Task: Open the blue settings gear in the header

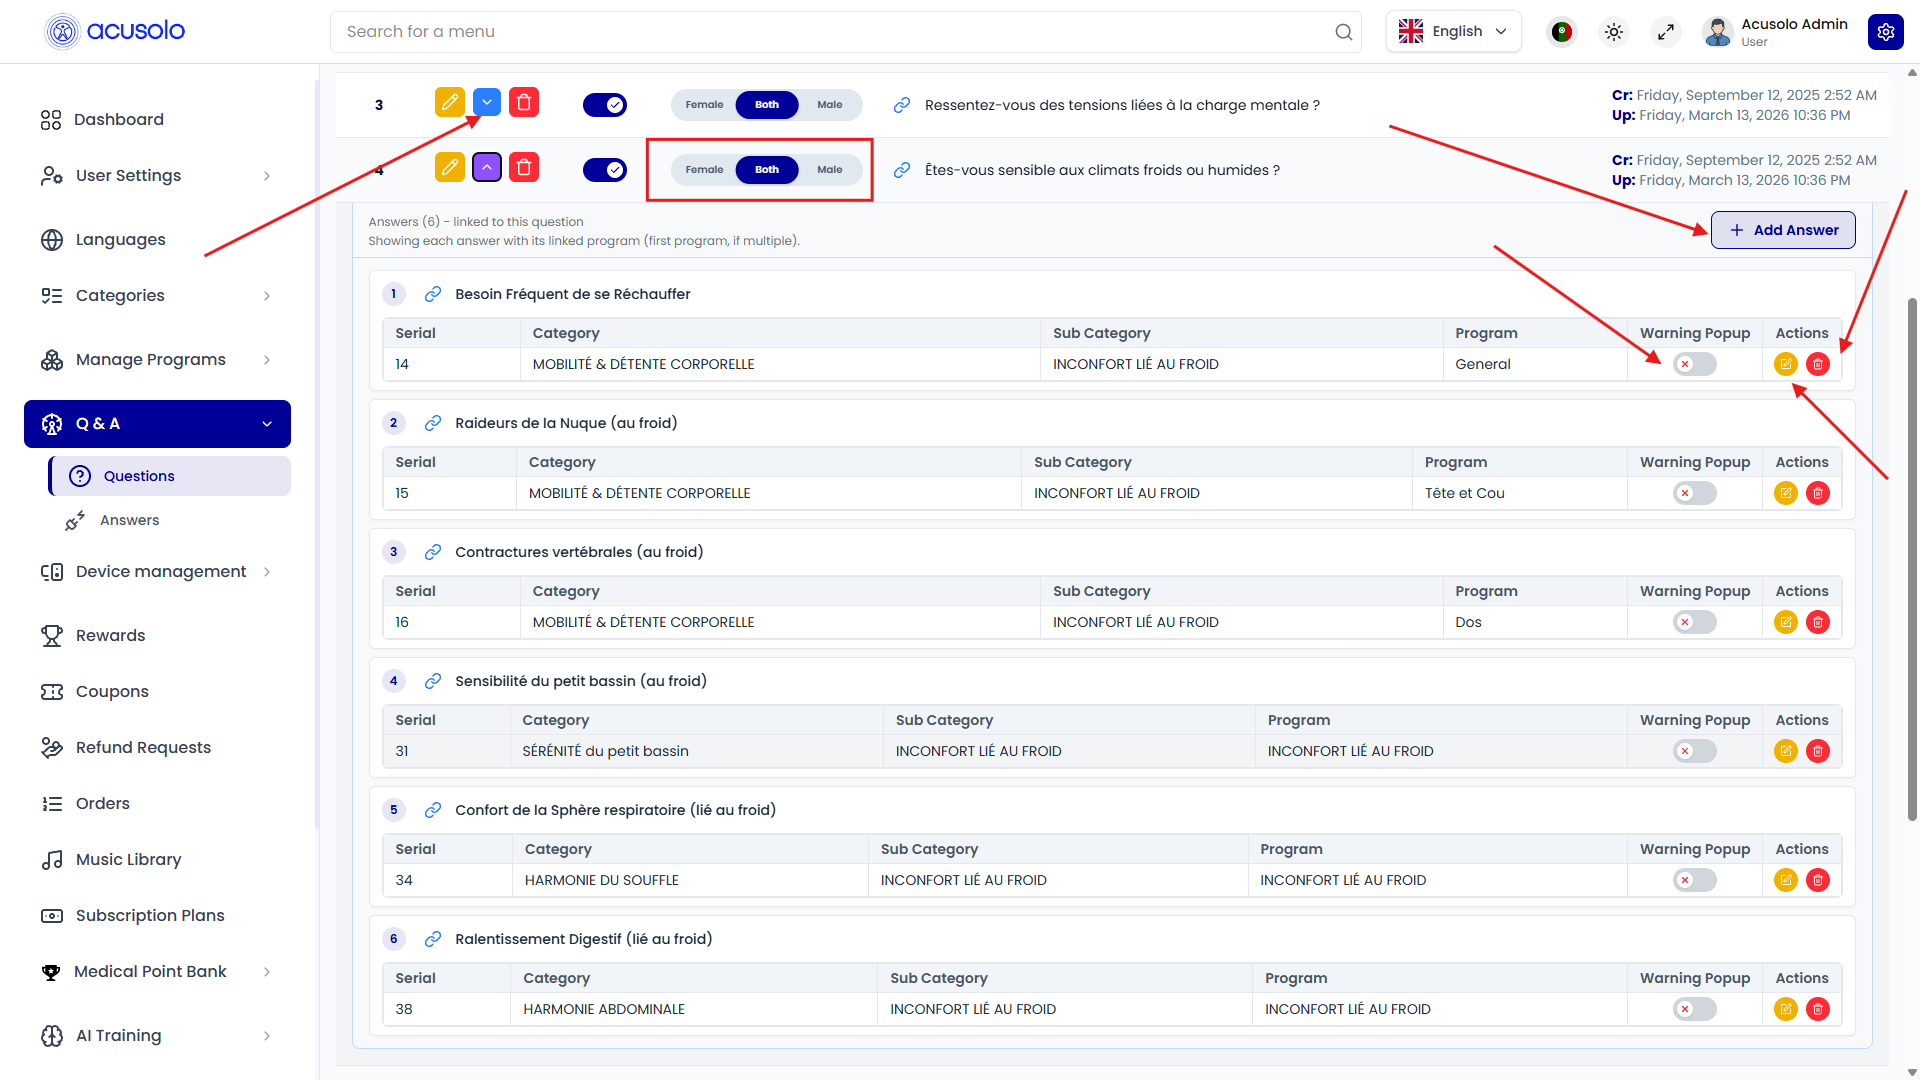Action: pyautogui.click(x=1885, y=32)
